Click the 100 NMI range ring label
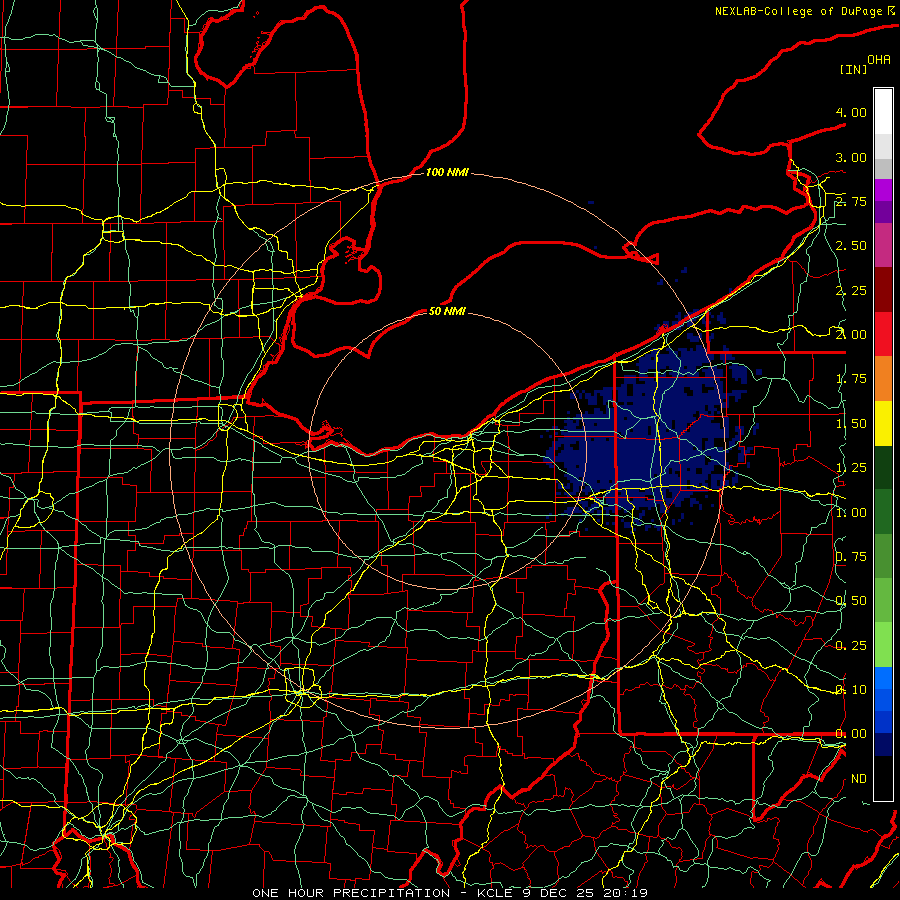This screenshot has width=900, height=900. [x=447, y=172]
